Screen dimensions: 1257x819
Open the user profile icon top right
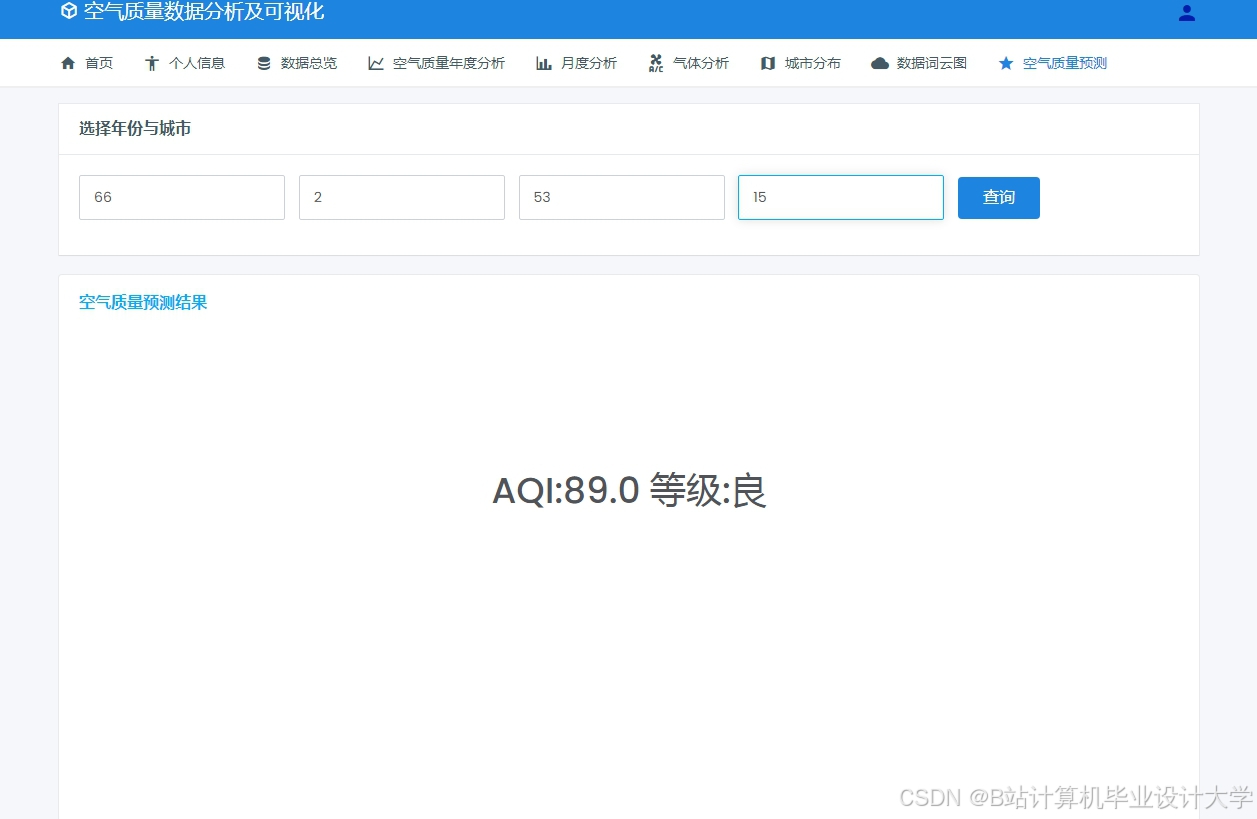click(x=1186, y=13)
